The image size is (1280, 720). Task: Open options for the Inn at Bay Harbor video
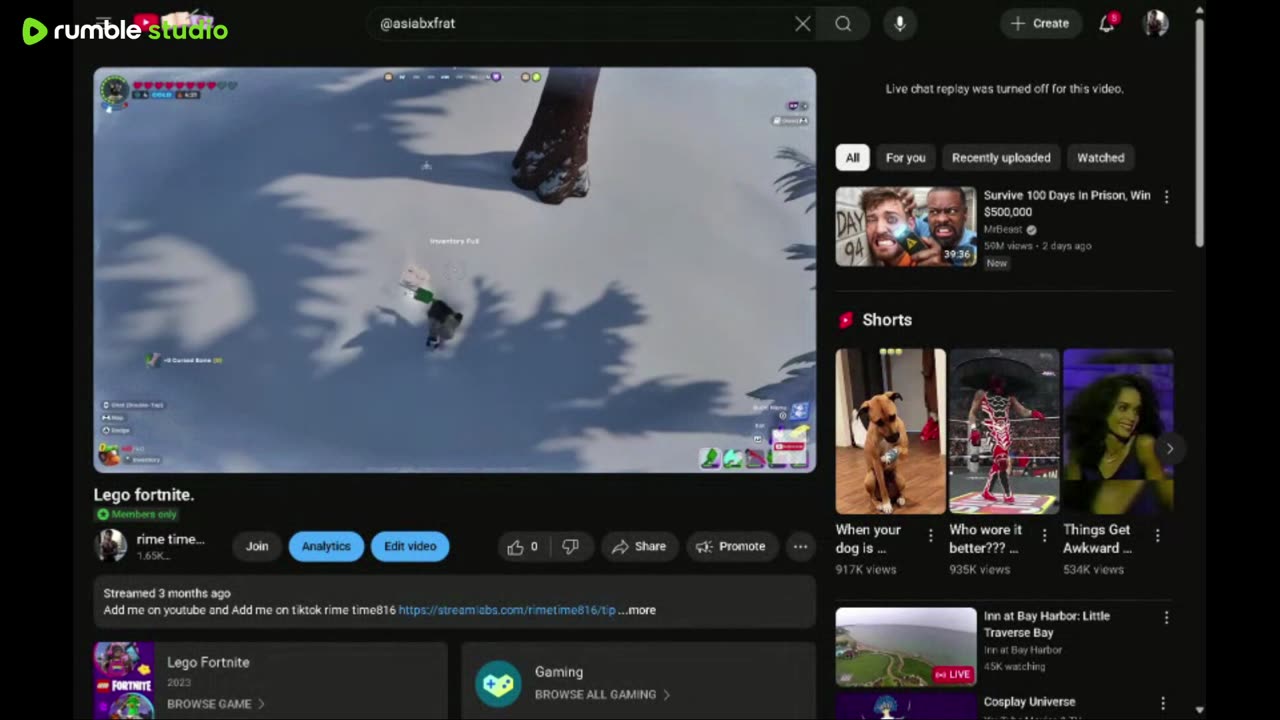[1166, 618]
